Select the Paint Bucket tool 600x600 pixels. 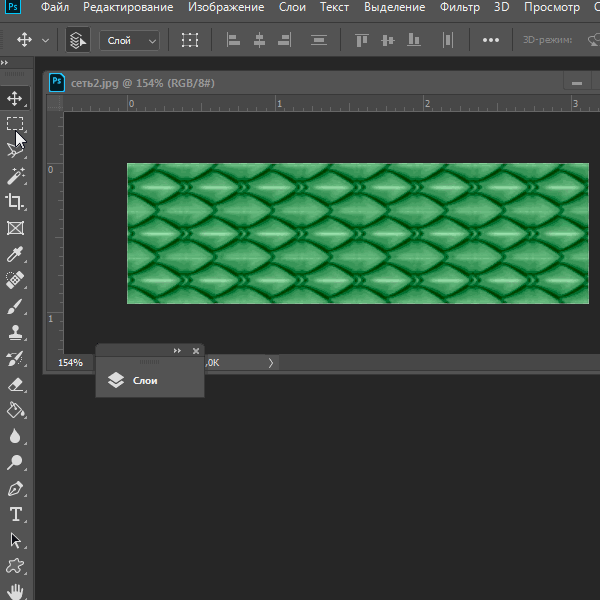click(15, 410)
